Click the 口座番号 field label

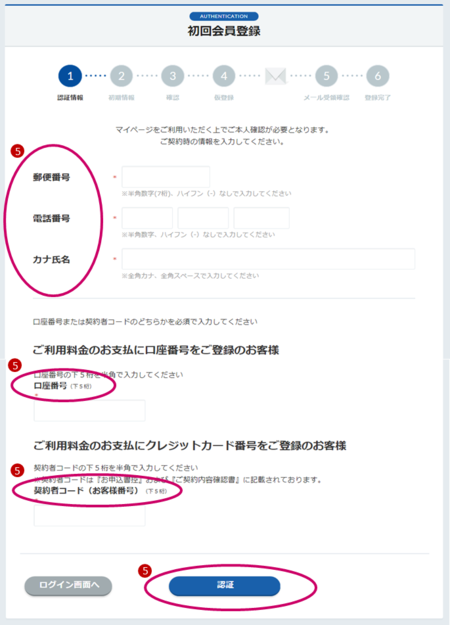[x=50, y=385]
